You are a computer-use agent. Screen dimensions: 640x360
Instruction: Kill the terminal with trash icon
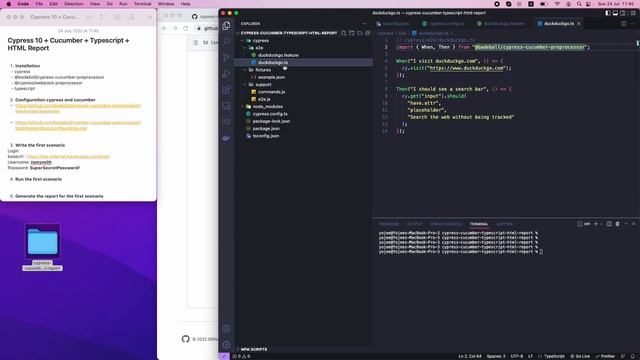pyautogui.click(x=618, y=224)
